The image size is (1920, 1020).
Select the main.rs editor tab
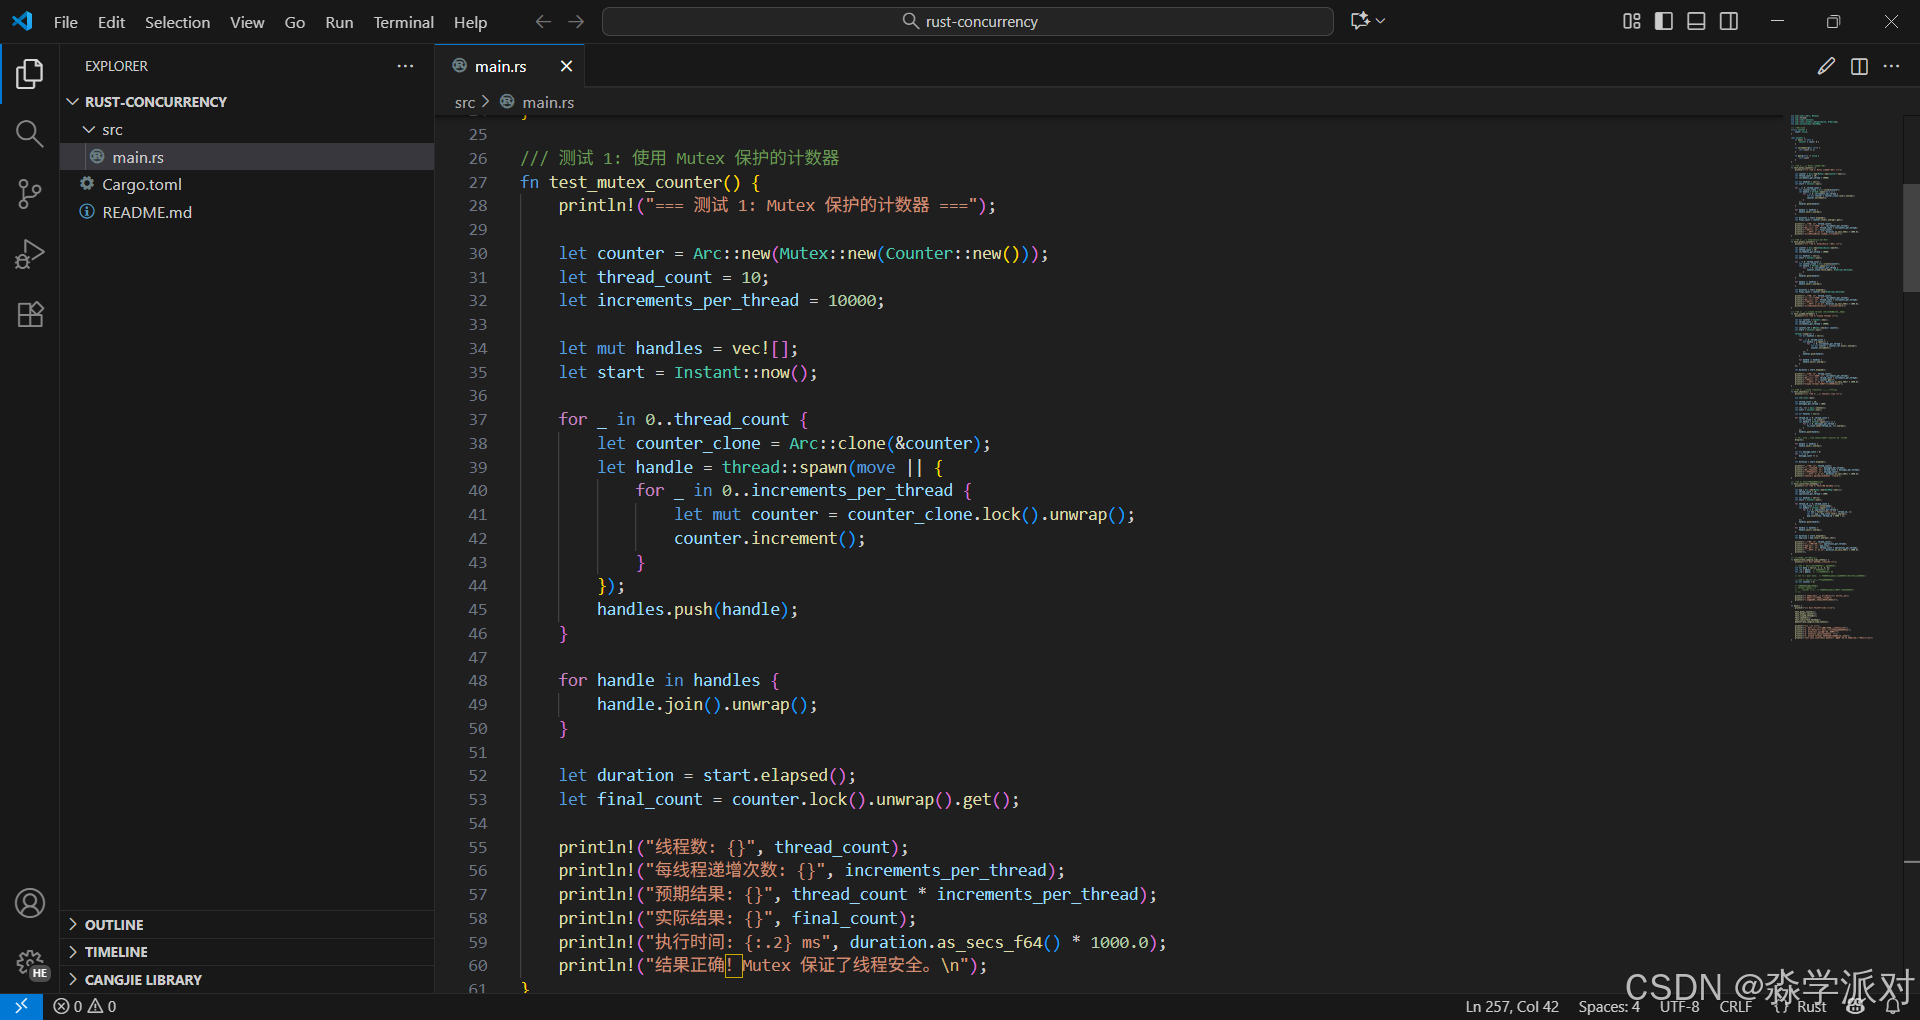pyautogui.click(x=510, y=66)
